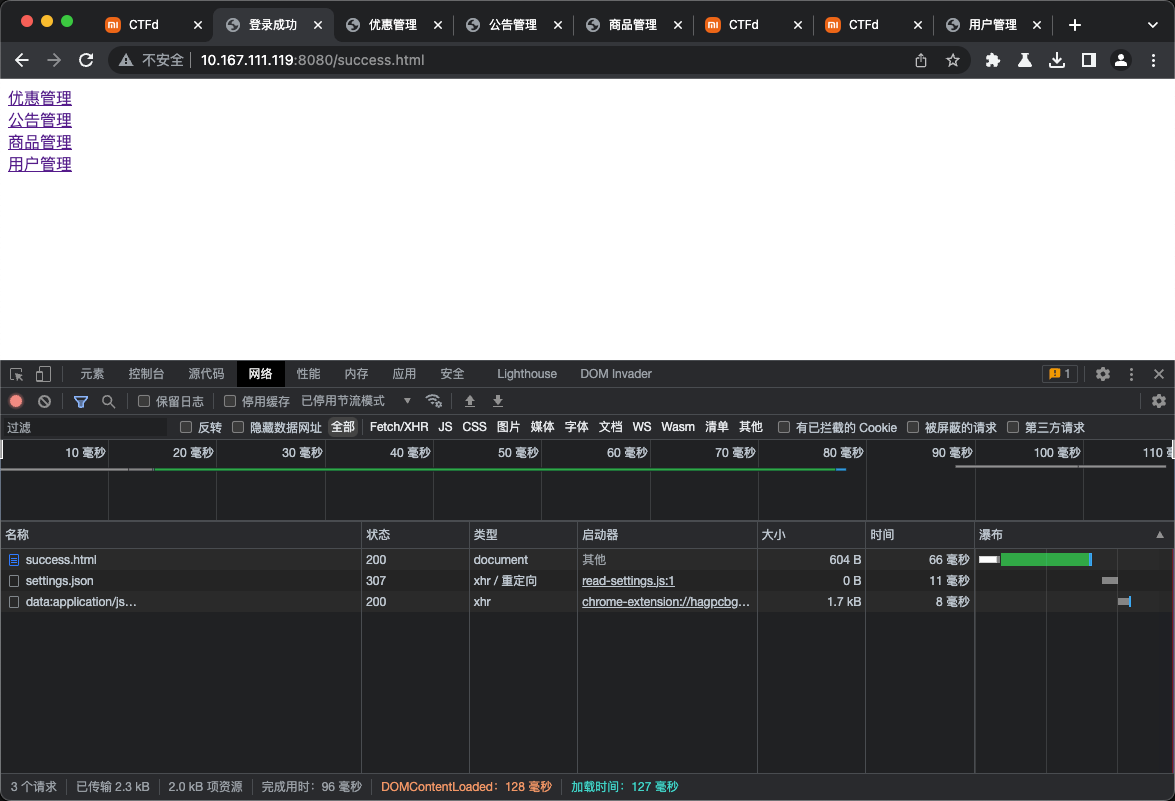This screenshot has height=801, width=1175.
Task: Click the import HAR upload icon
Action: 469,401
